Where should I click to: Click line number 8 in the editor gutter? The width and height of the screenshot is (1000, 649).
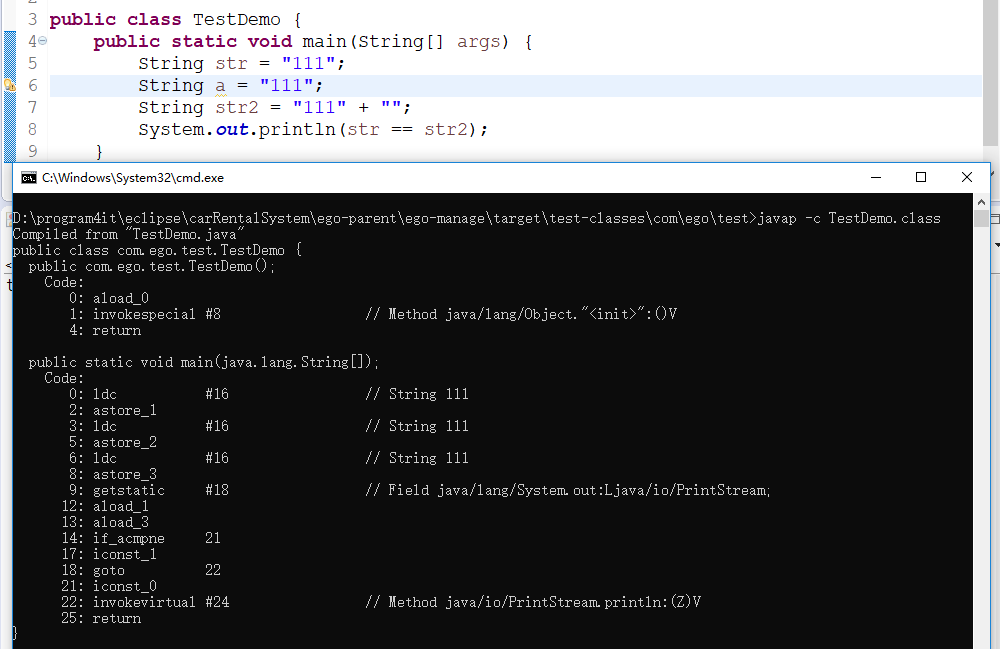pos(33,129)
